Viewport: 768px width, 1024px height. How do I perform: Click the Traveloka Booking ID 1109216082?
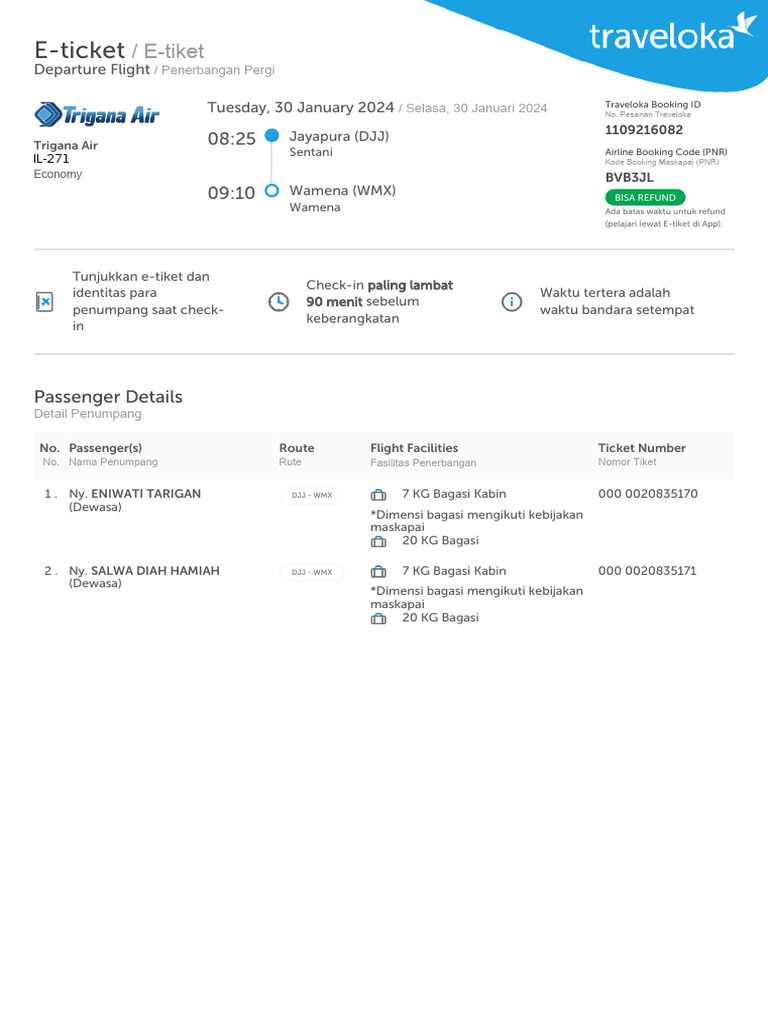tap(644, 130)
